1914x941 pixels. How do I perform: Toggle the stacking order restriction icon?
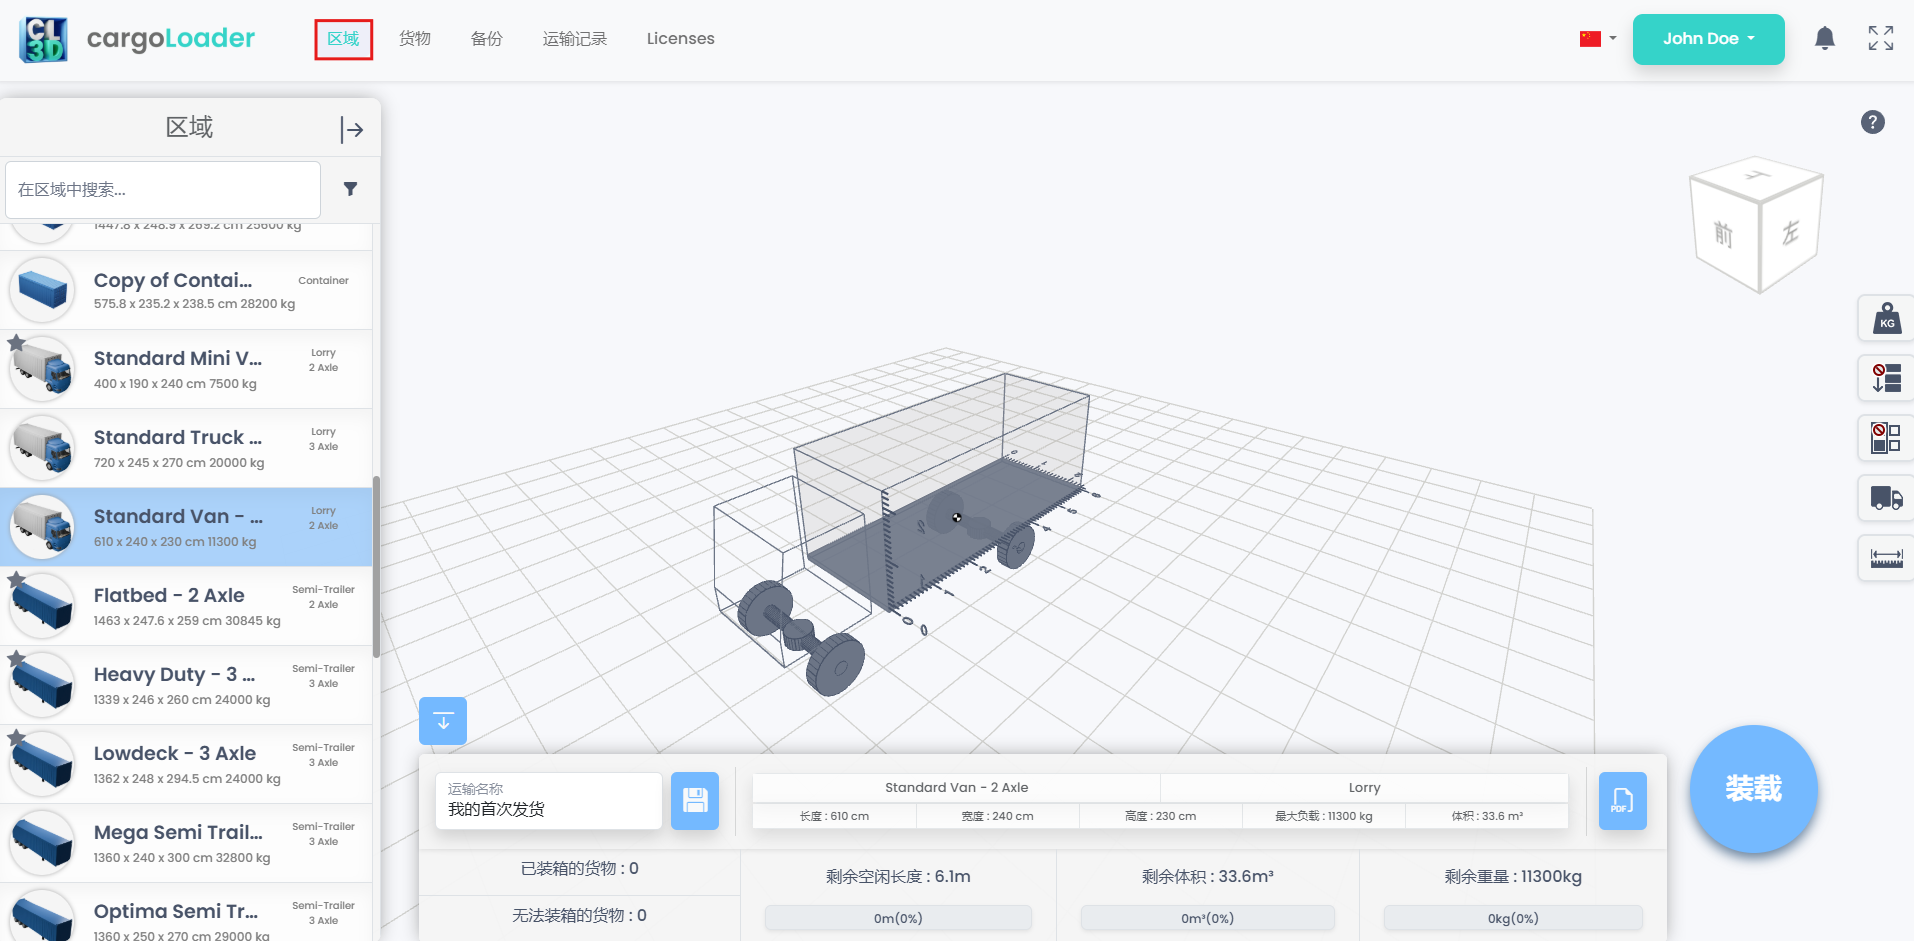click(1886, 378)
